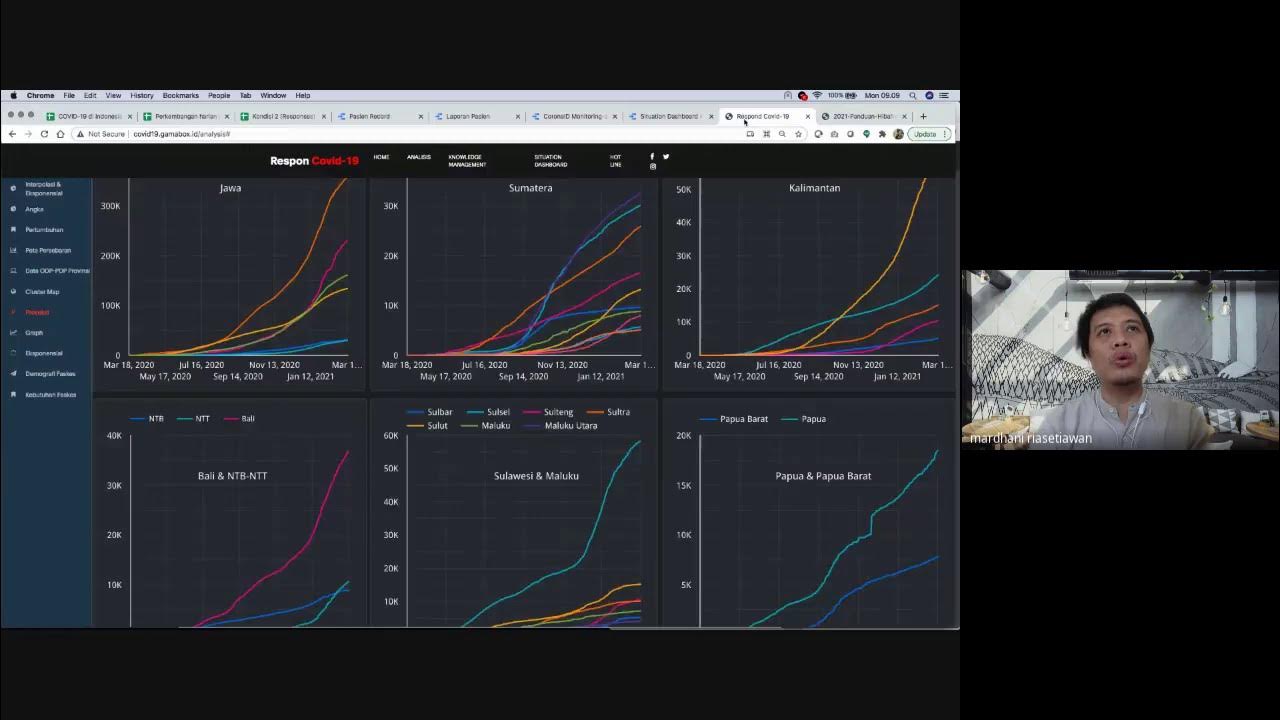
Task: Open the HOME link in site navigation
Action: tap(381, 157)
